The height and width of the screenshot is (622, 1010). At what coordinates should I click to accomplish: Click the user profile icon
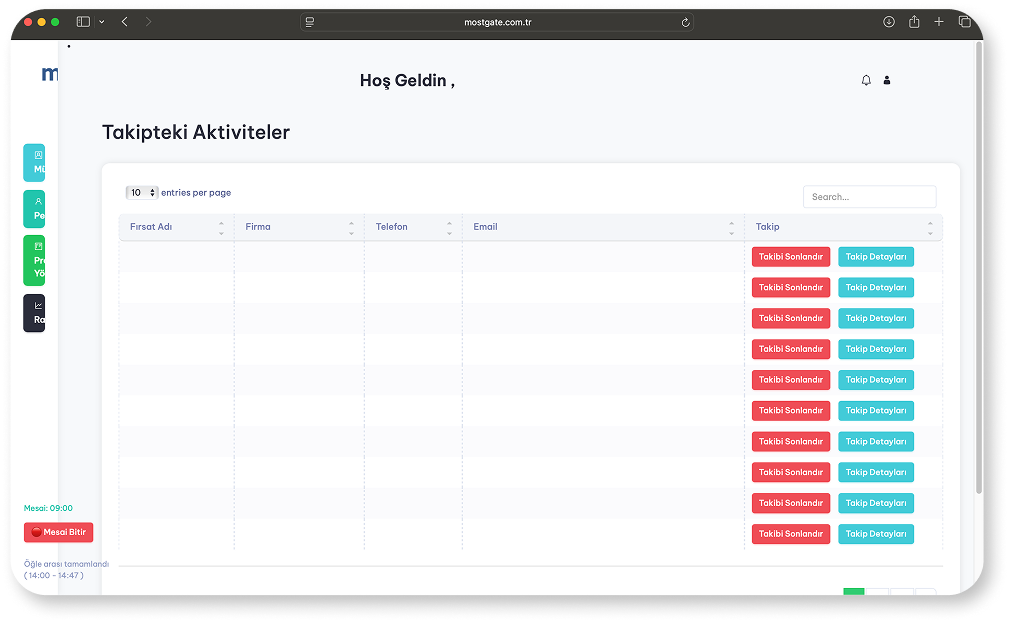pyautogui.click(x=887, y=80)
